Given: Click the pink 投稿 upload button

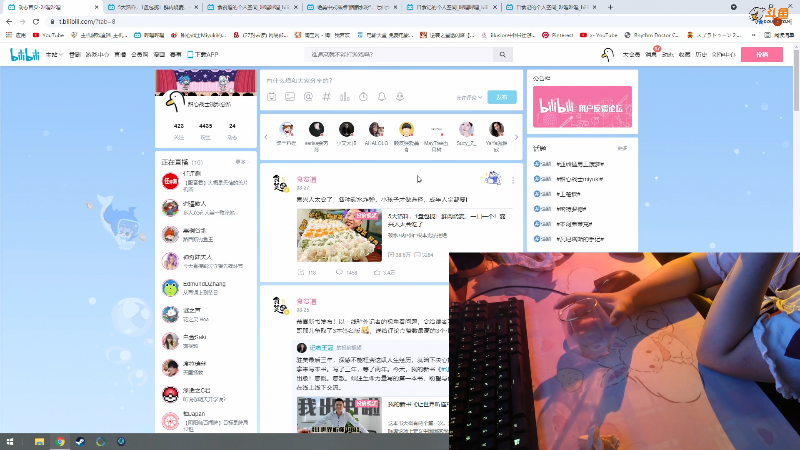Looking at the screenshot, I should tap(762, 55).
